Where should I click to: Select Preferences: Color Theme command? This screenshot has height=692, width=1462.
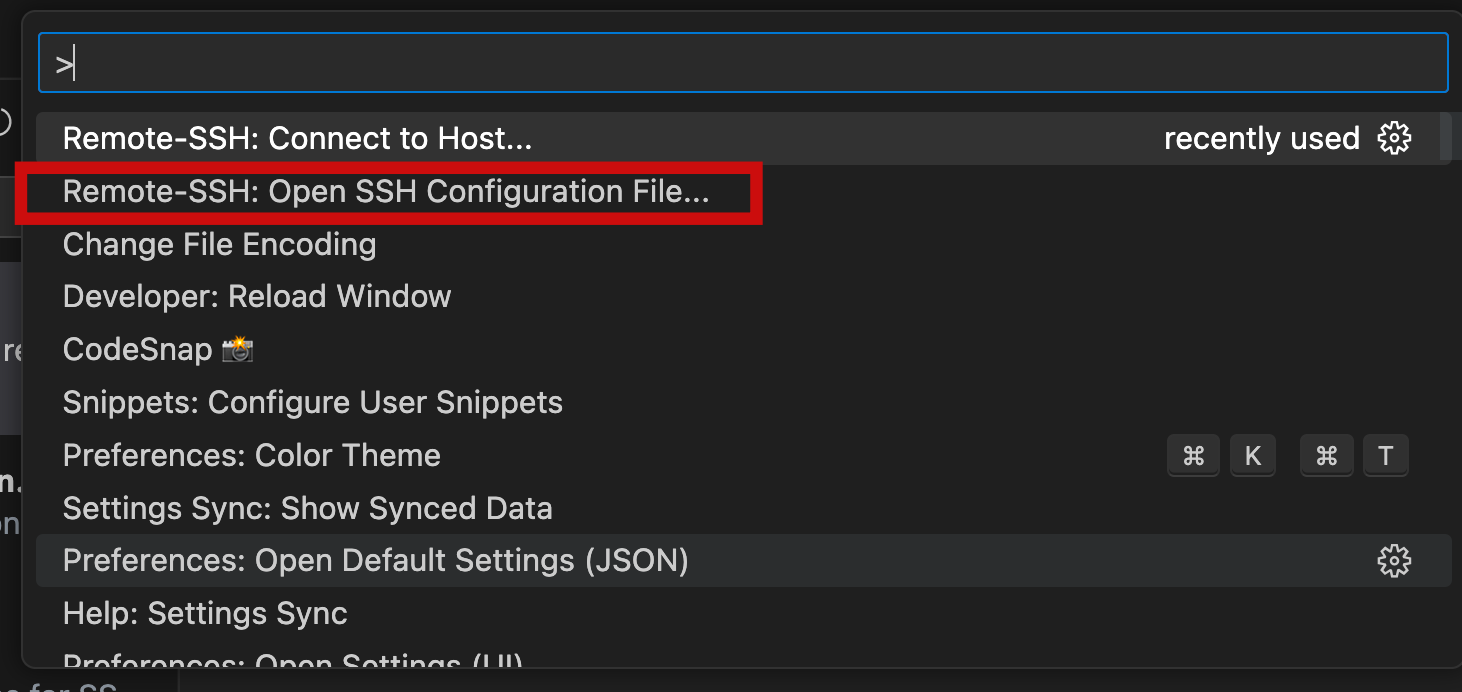(743, 455)
